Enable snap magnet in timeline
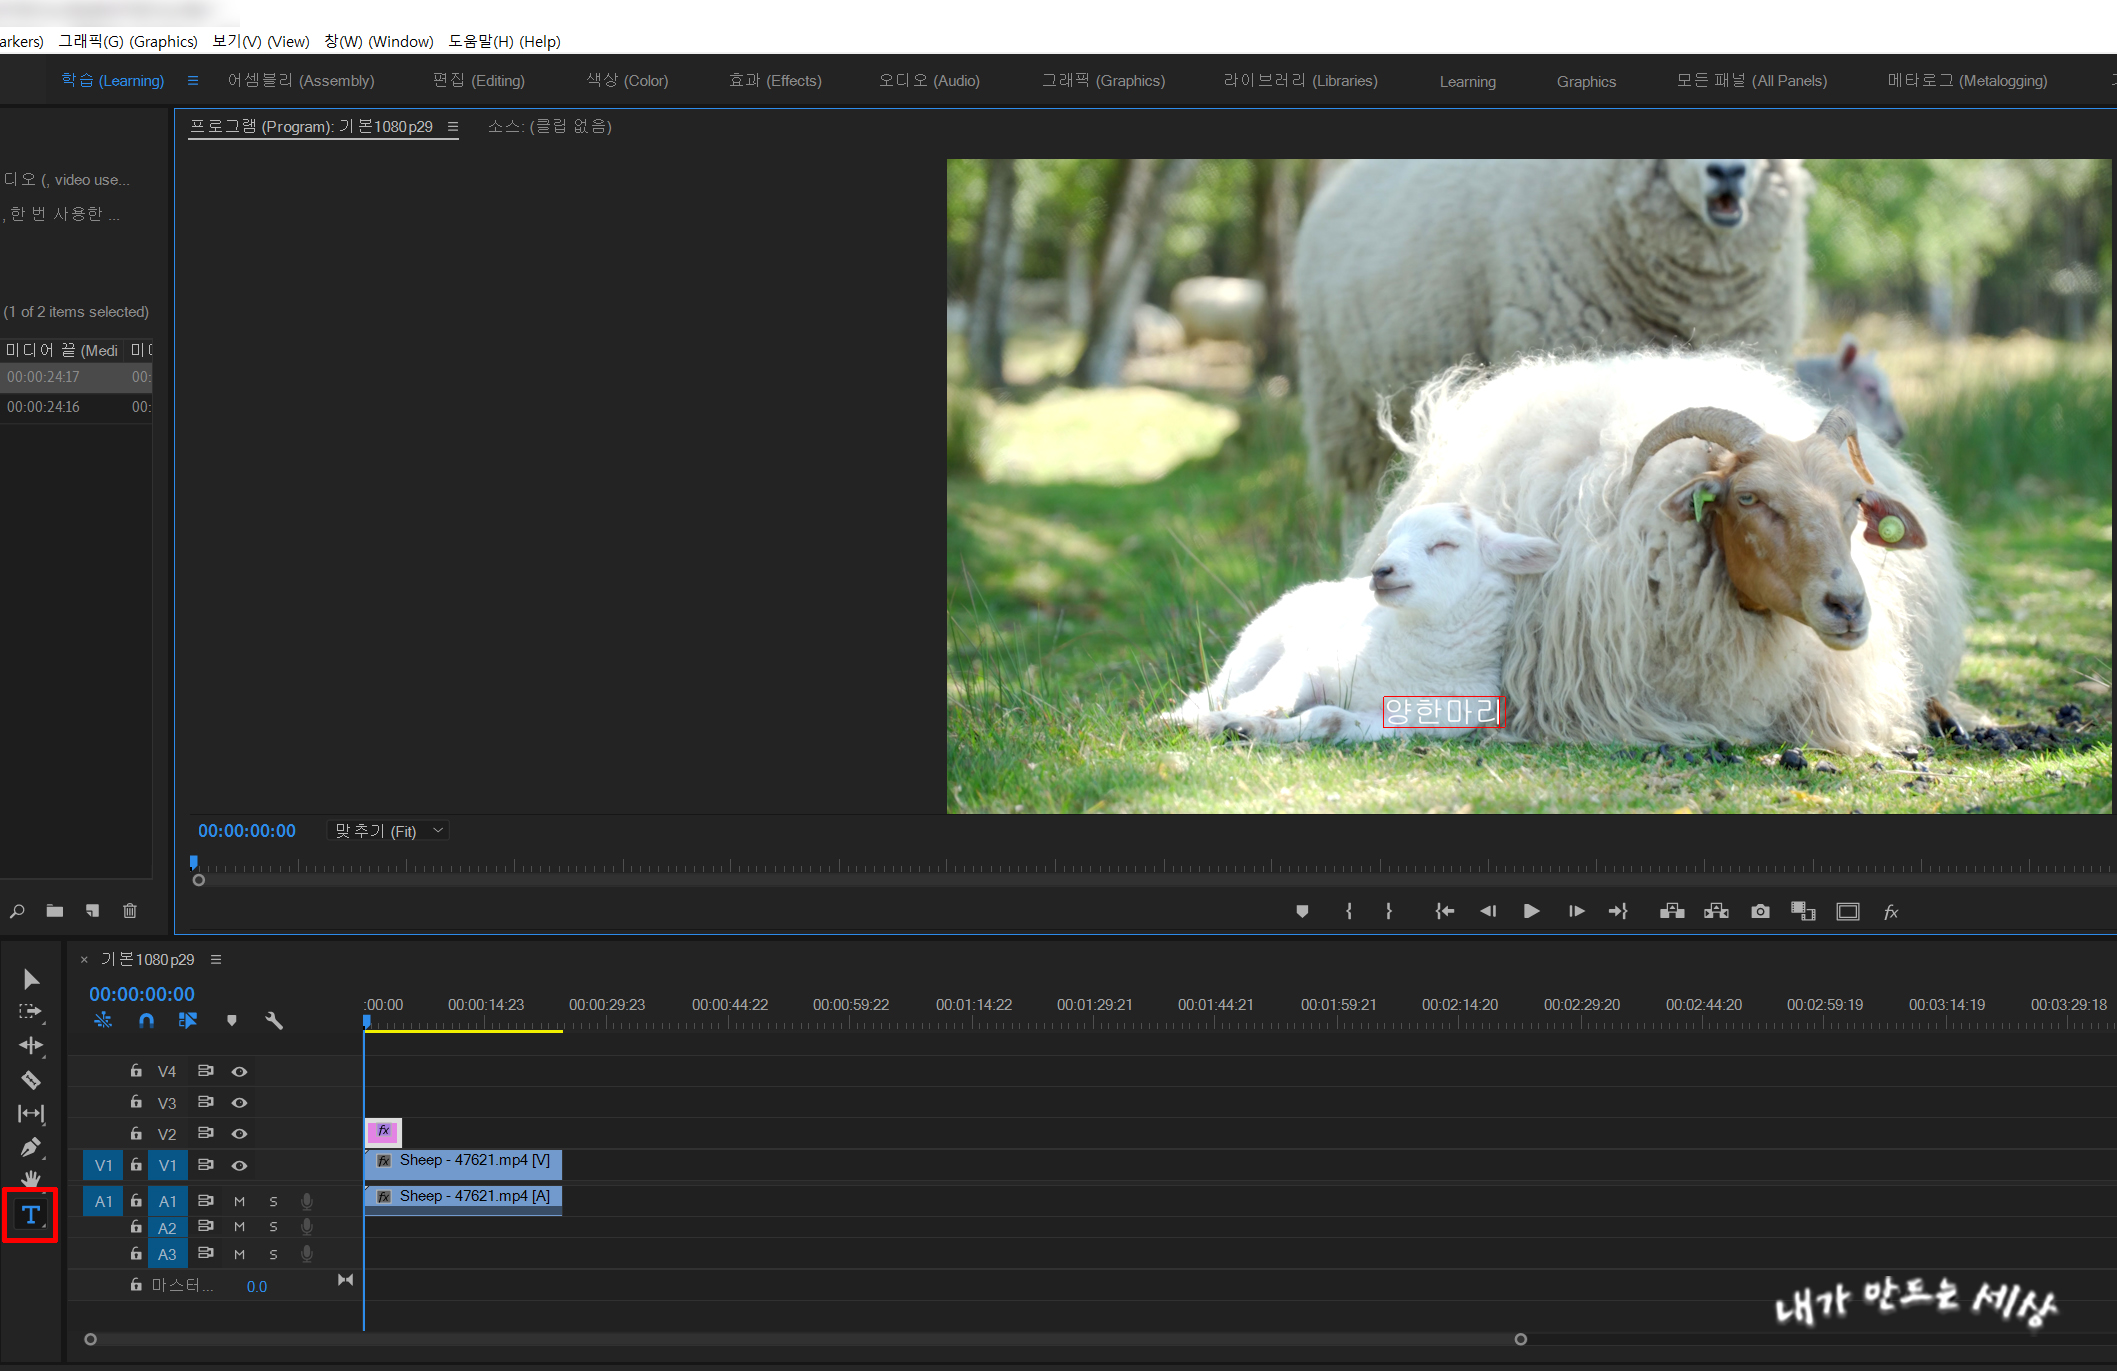 click(x=146, y=1021)
